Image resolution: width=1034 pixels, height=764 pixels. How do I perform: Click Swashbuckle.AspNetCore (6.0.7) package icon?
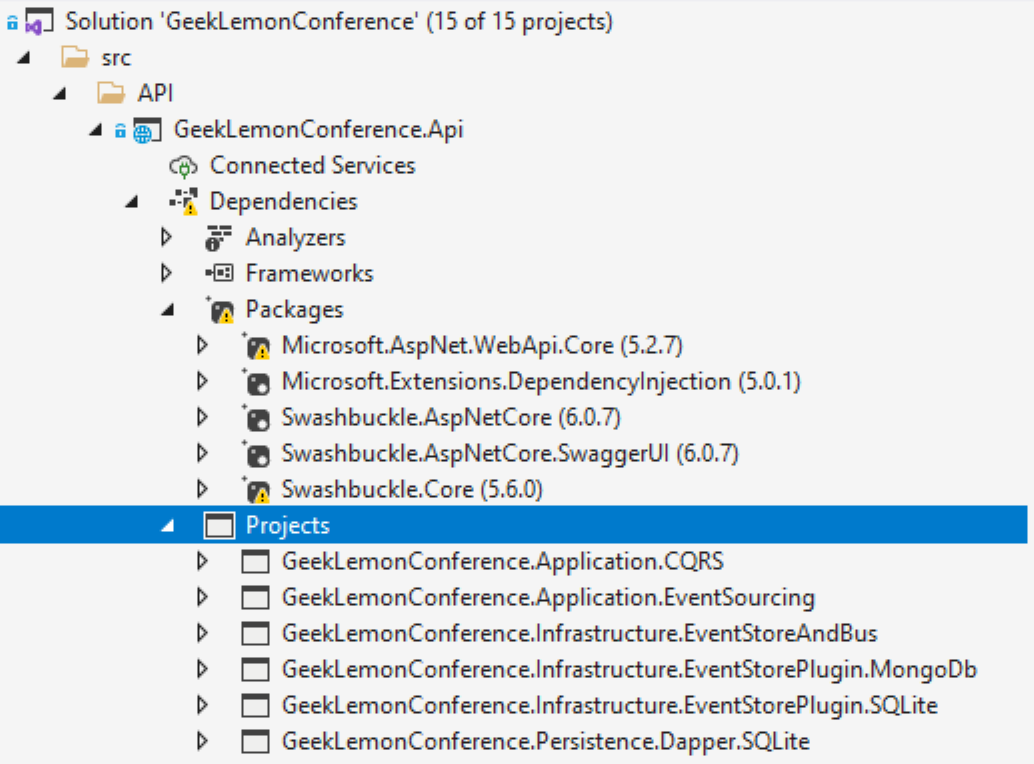(x=256, y=418)
